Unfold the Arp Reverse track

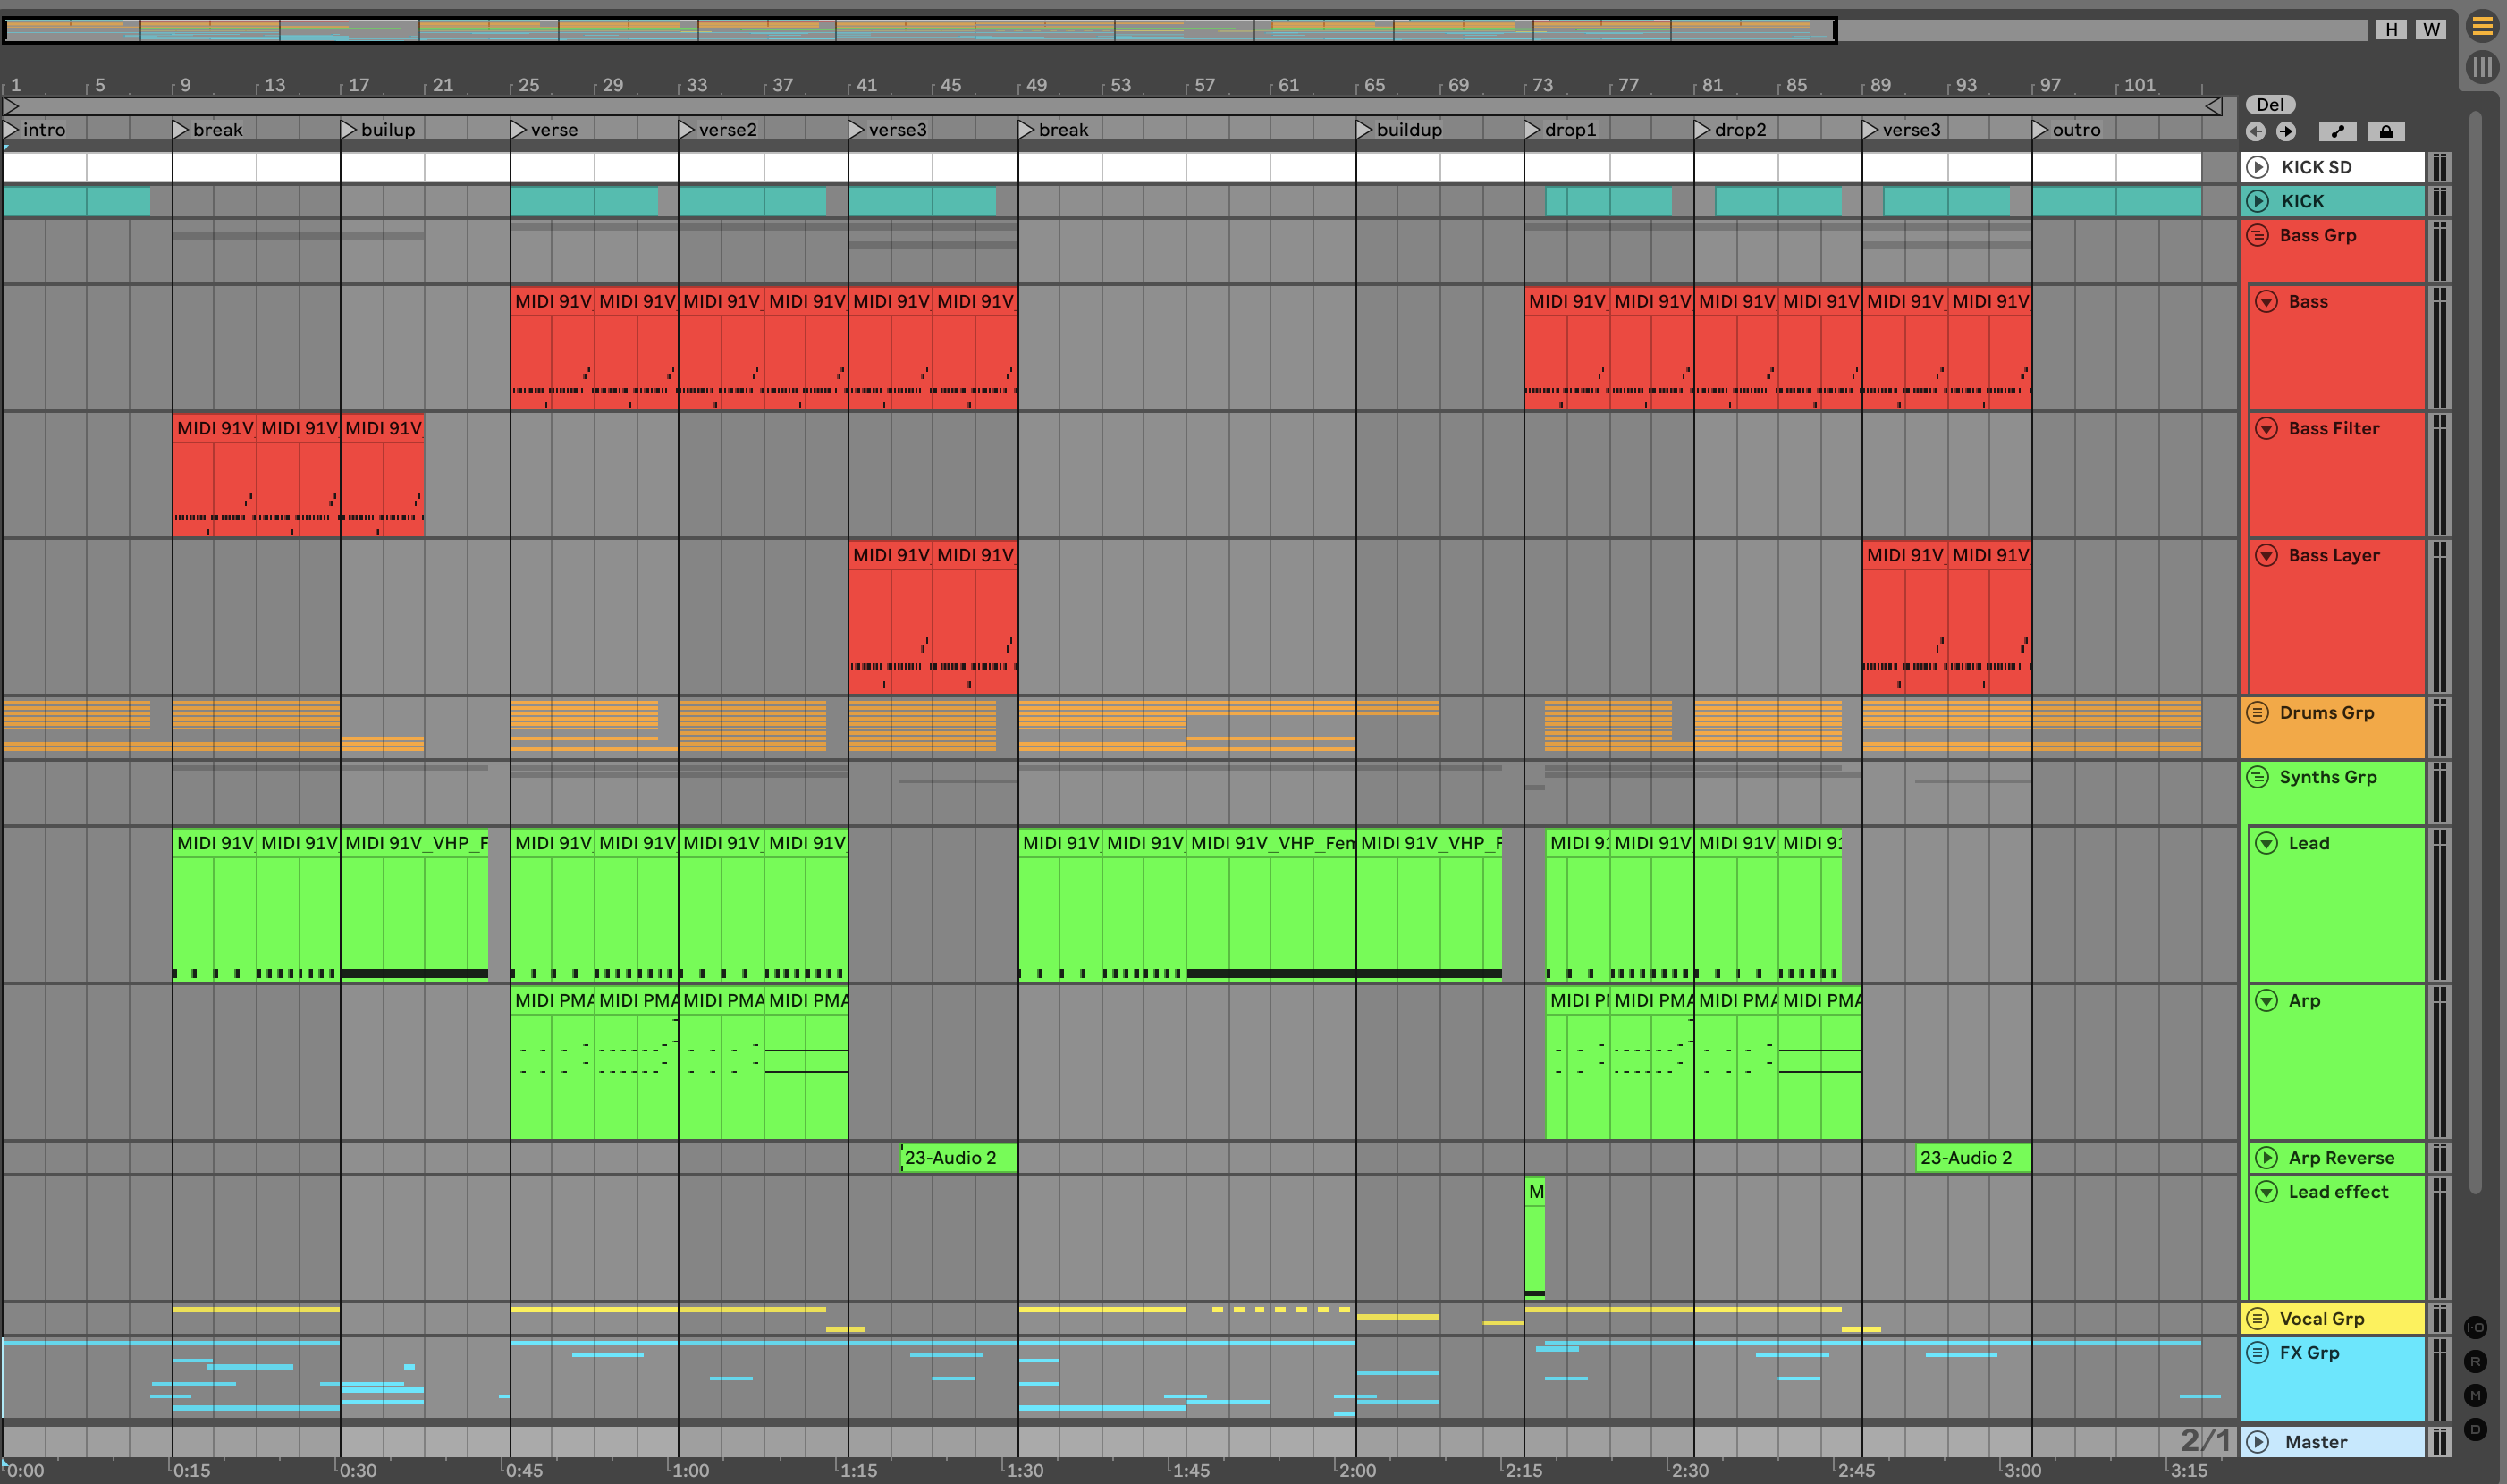click(x=2266, y=1157)
